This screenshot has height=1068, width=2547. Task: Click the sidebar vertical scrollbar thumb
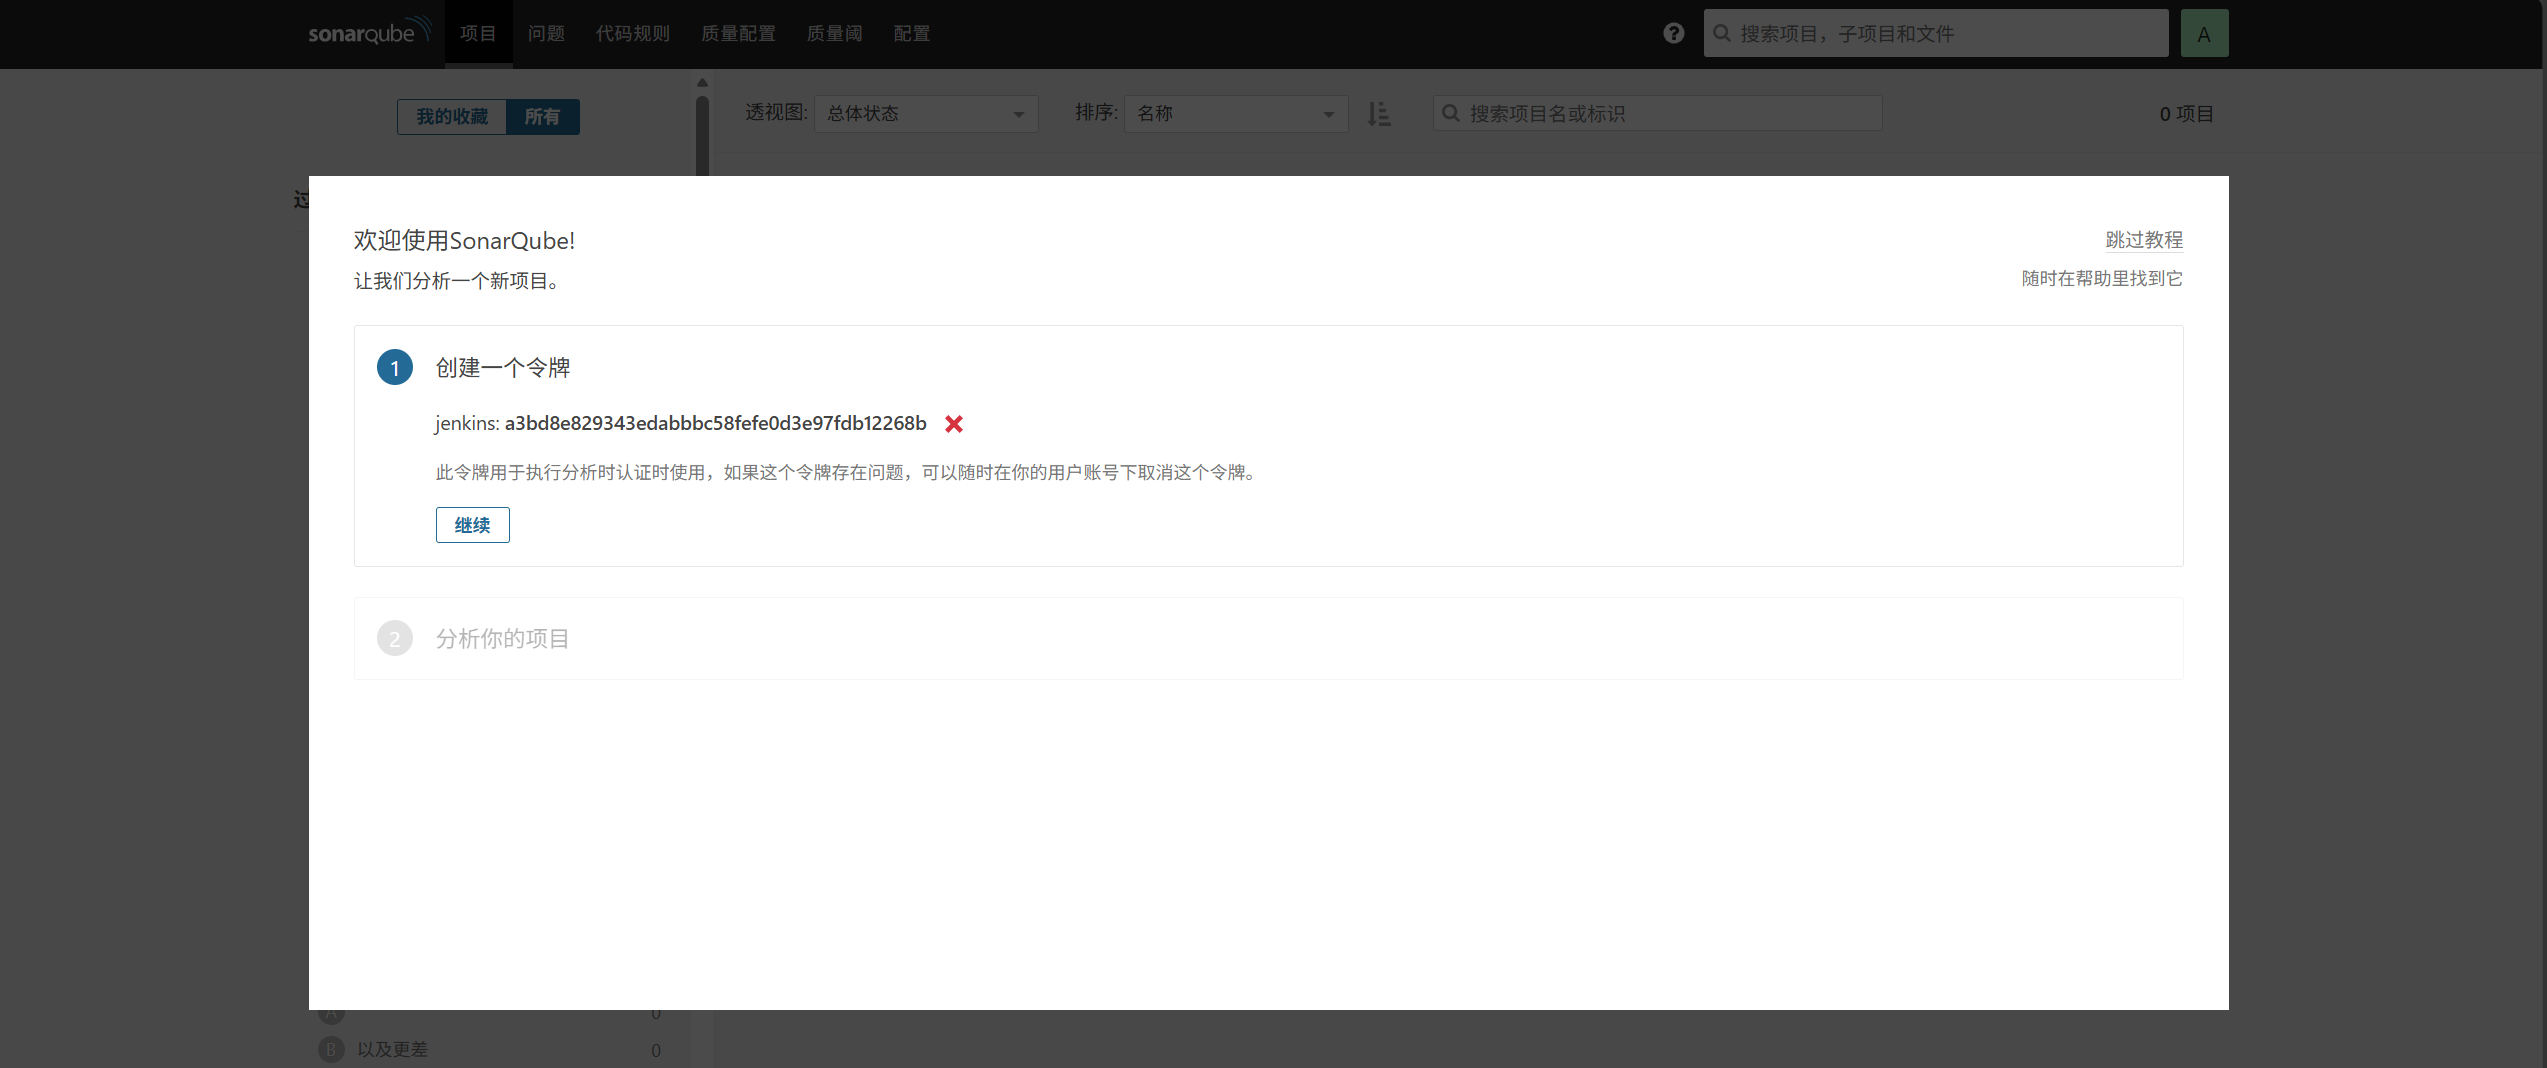click(702, 135)
